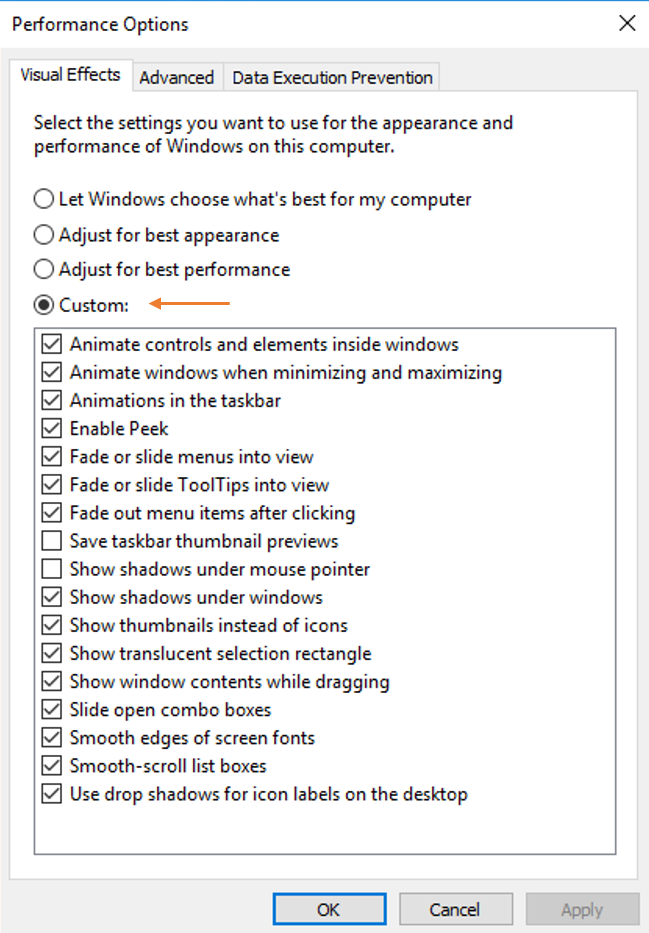Screen dimensions: 649x933
Task: Uncheck "Use drop shadows for icon labels on the desktop"
Action: tap(53, 793)
